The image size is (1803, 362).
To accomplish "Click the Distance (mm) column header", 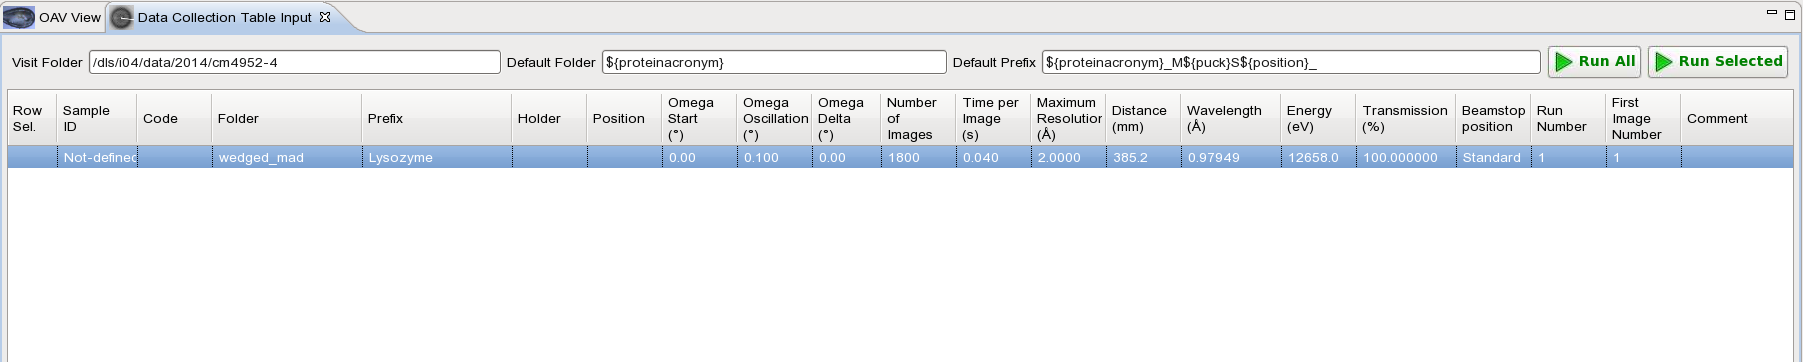I will coord(1143,118).
